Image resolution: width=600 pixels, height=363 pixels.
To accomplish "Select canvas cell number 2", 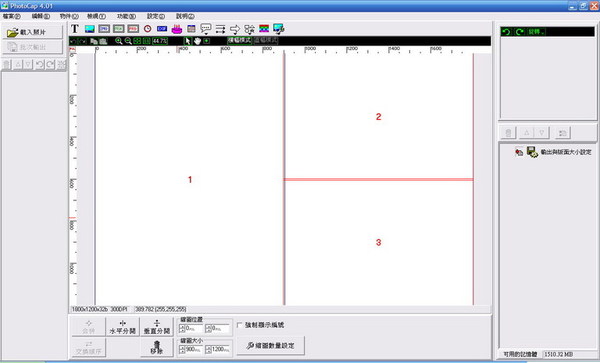I will point(378,116).
